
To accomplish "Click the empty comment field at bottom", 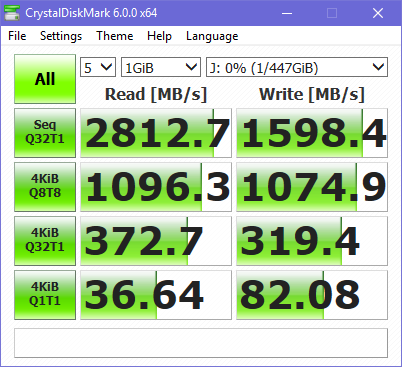I will (201, 343).
